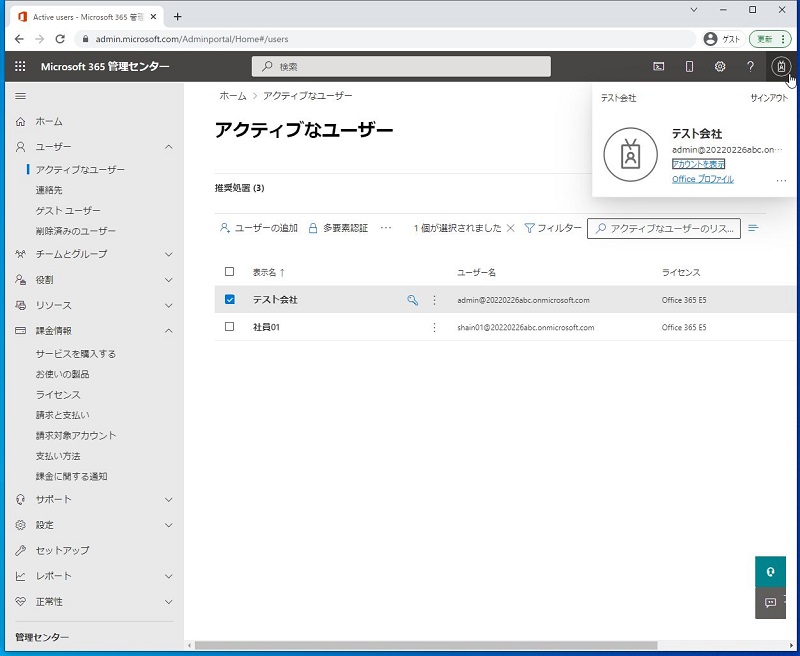Click ユーザーの追加 button
Image resolution: width=800 pixels, height=656 pixels.
tap(259, 228)
